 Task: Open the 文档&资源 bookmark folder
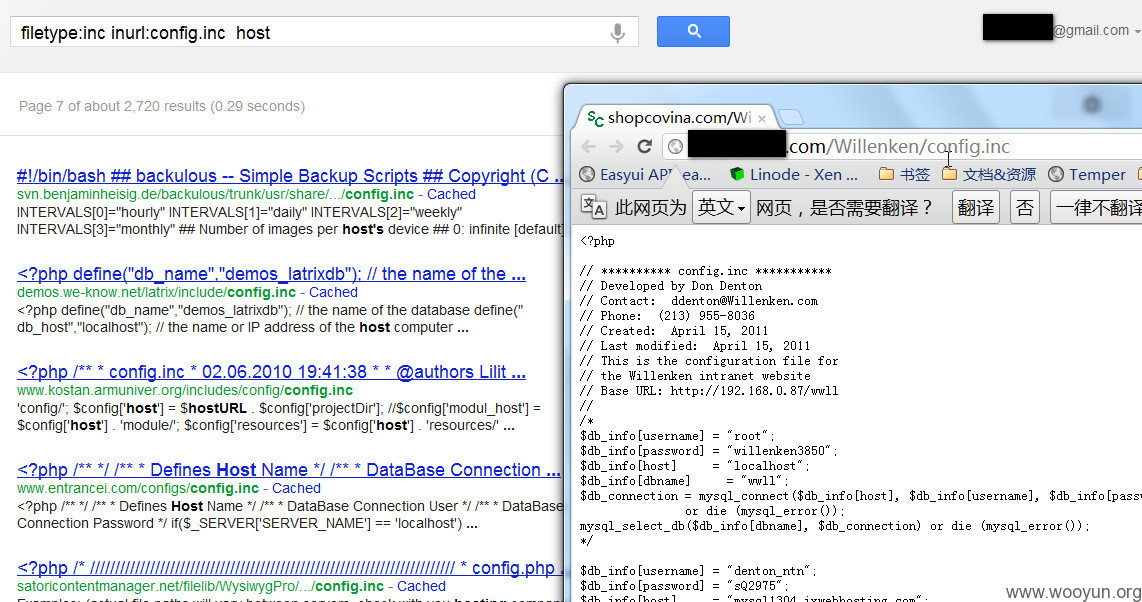tap(988, 175)
